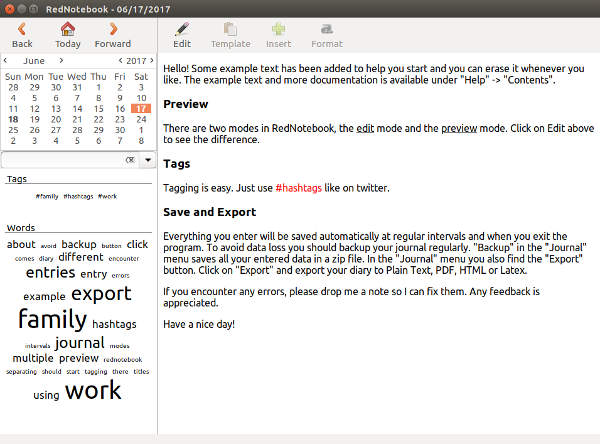
Task: Go Forward one day
Action: point(112,35)
